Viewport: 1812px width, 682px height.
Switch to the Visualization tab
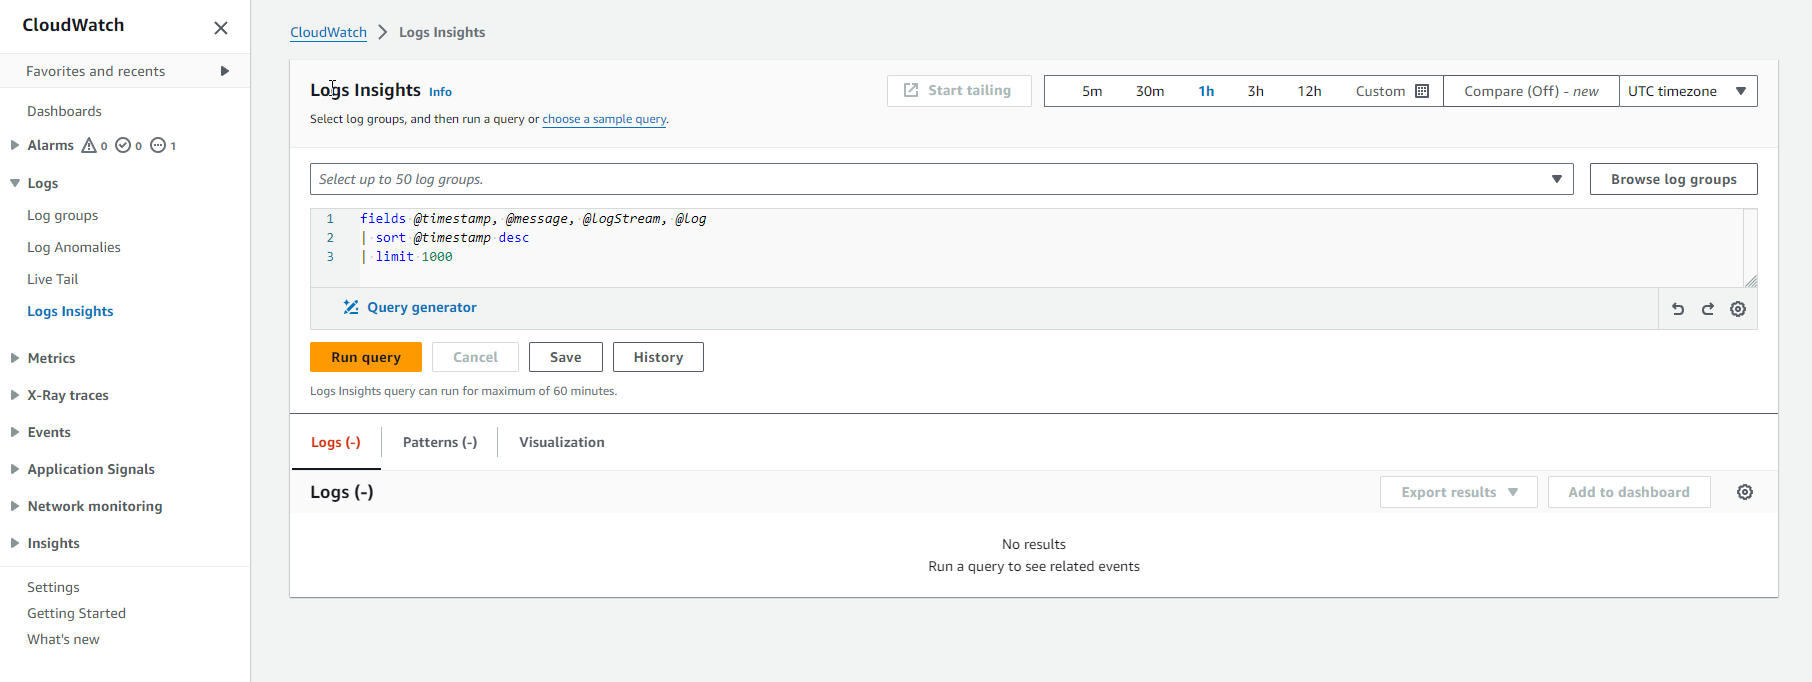pos(562,442)
